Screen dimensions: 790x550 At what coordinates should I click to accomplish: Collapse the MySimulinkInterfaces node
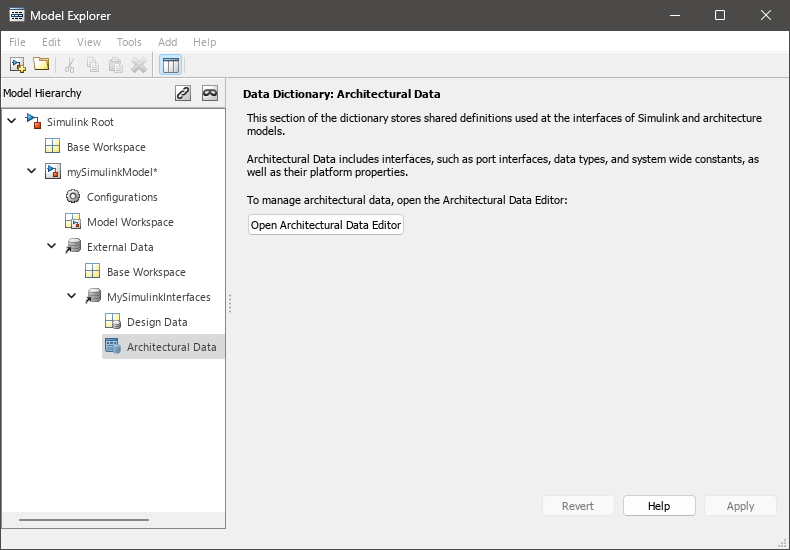pos(72,296)
